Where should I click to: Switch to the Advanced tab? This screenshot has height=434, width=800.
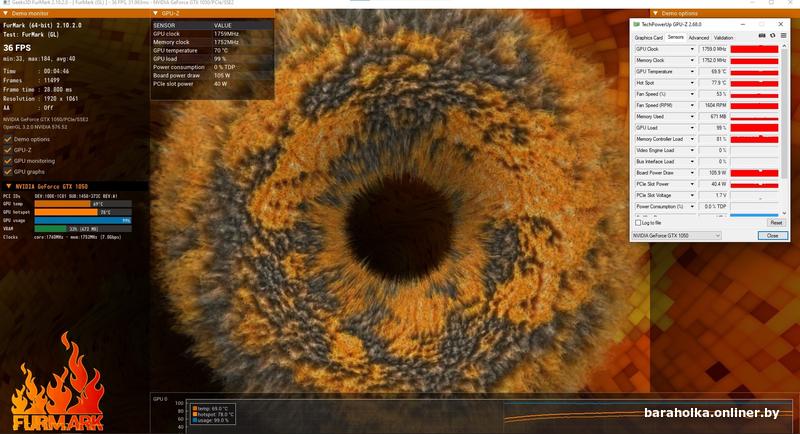[x=698, y=36]
